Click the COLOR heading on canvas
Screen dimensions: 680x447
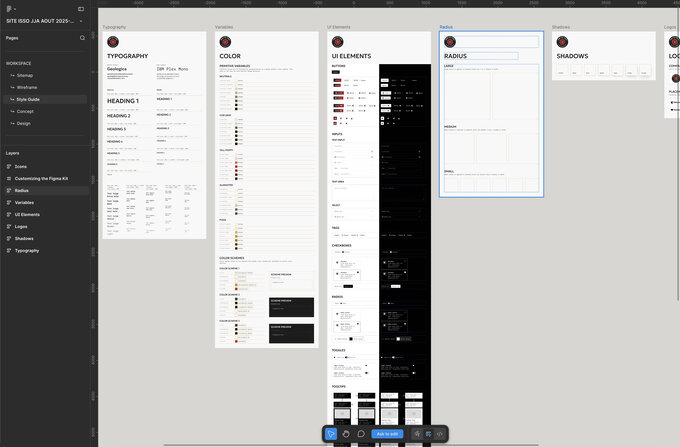230,56
